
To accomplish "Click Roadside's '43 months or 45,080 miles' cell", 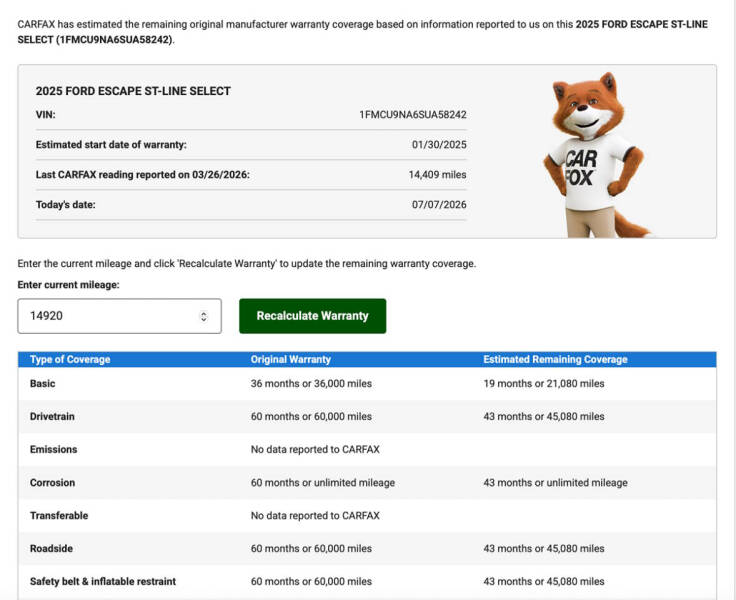I will [544, 548].
